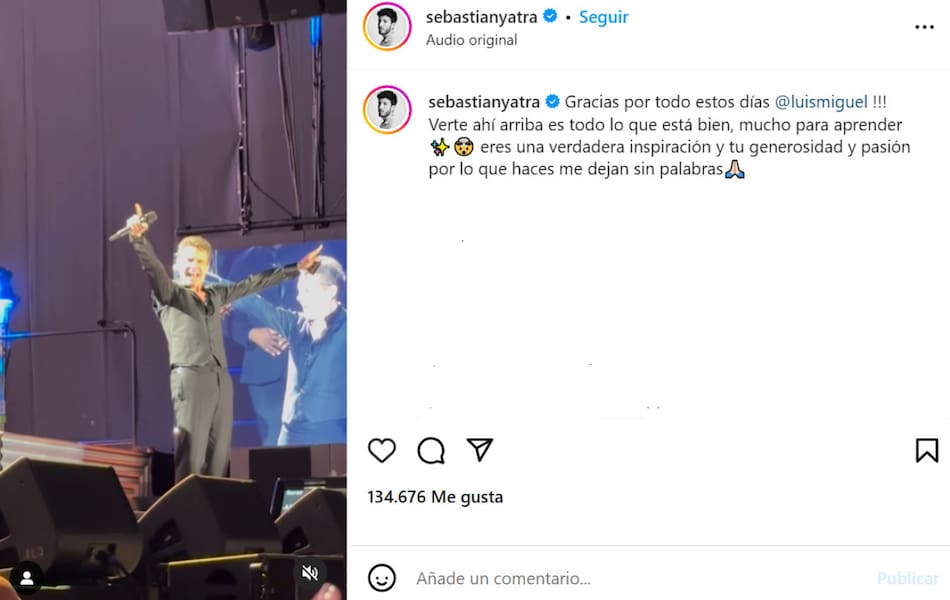
Task: Open Audio original link
Action: coord(471,40)
